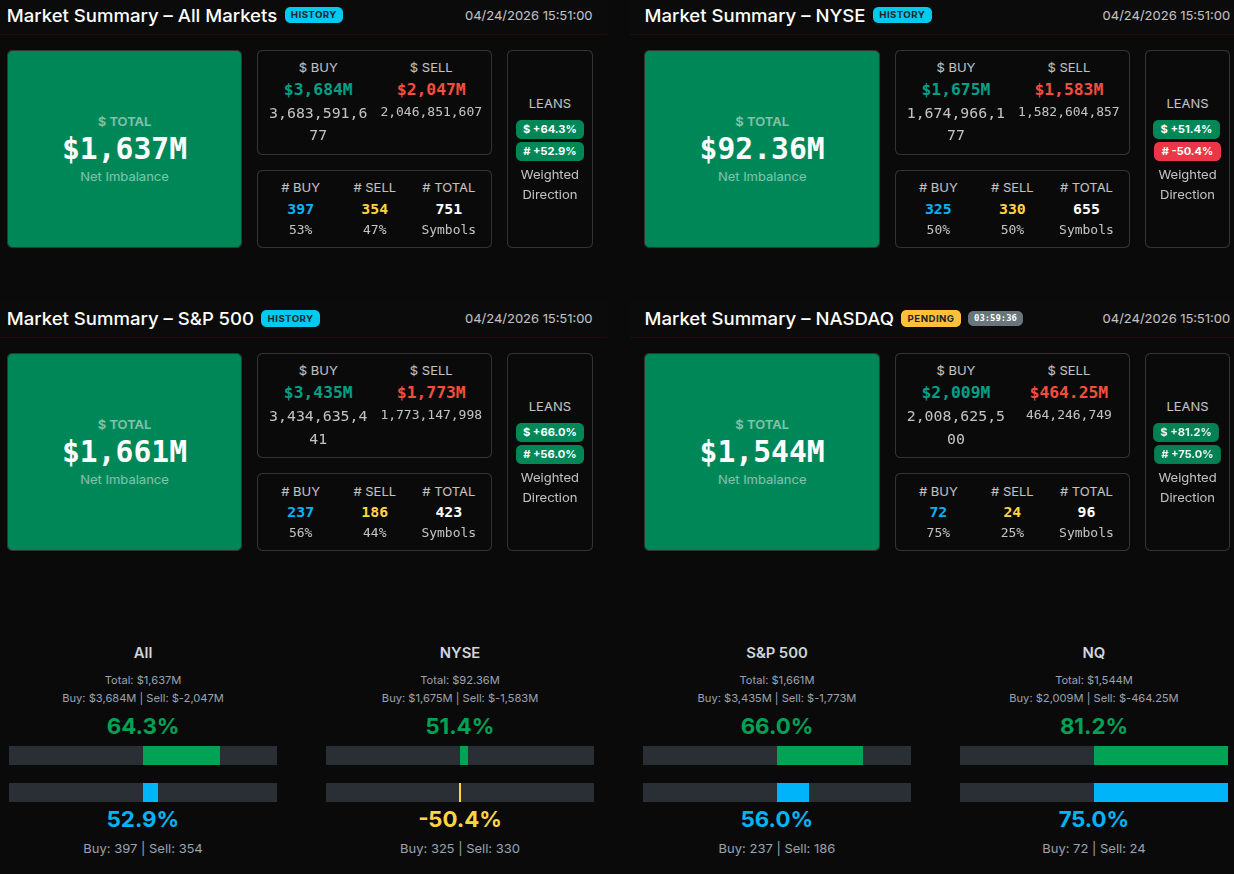Open the S&P 500 $1,661M imbalance tile

tap(124, 452)
